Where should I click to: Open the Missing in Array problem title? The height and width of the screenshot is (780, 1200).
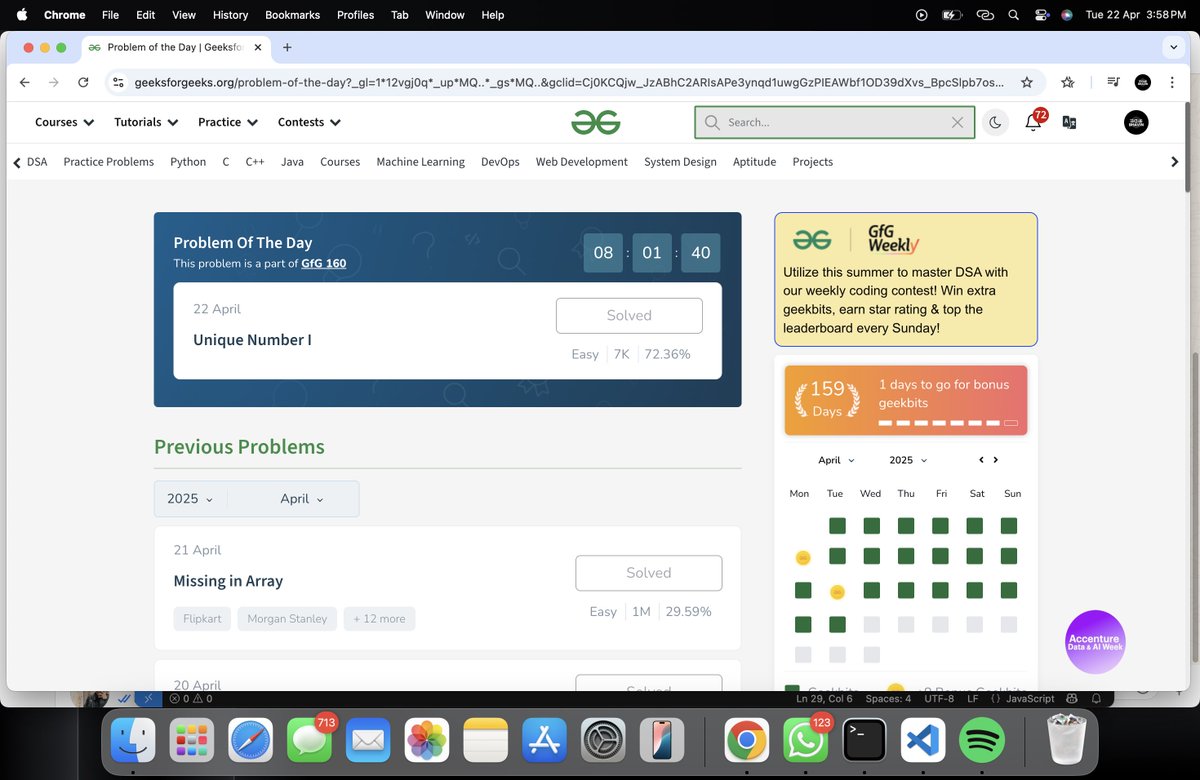[x=228, y=581]
